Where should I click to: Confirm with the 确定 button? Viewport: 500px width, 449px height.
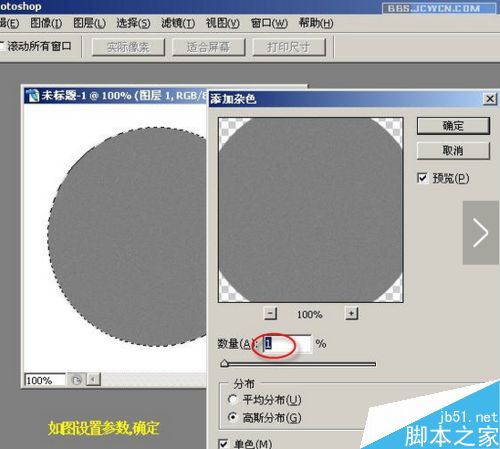point(453,126)
